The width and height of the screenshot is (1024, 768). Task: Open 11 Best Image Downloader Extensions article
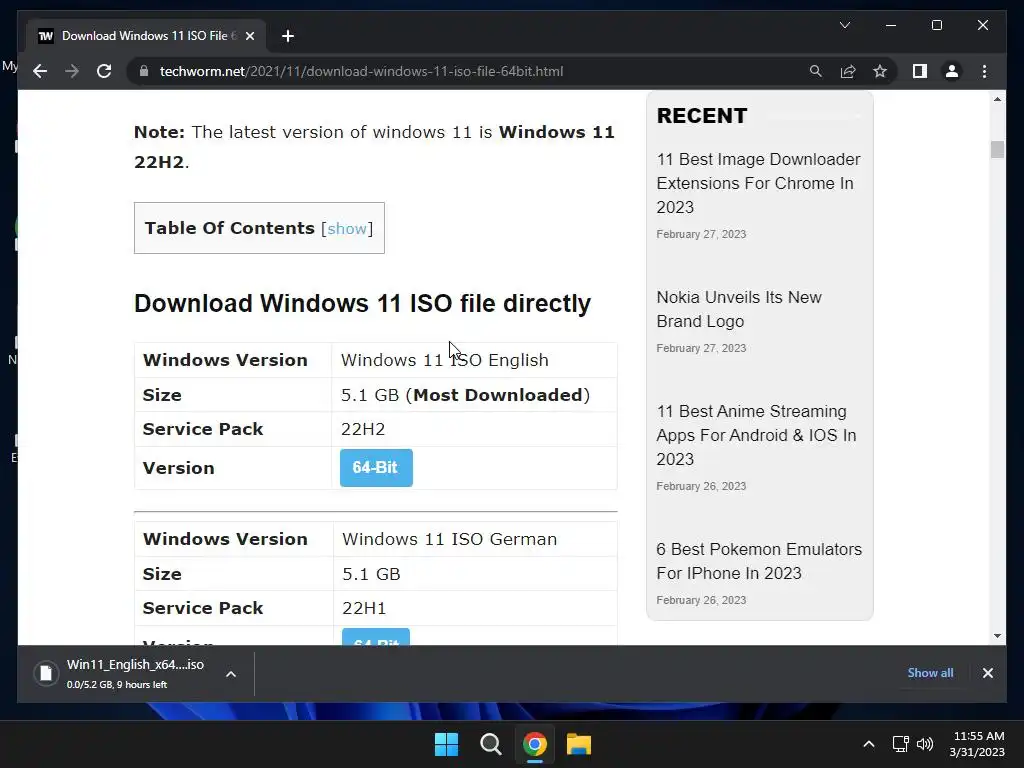coord(758,184)
